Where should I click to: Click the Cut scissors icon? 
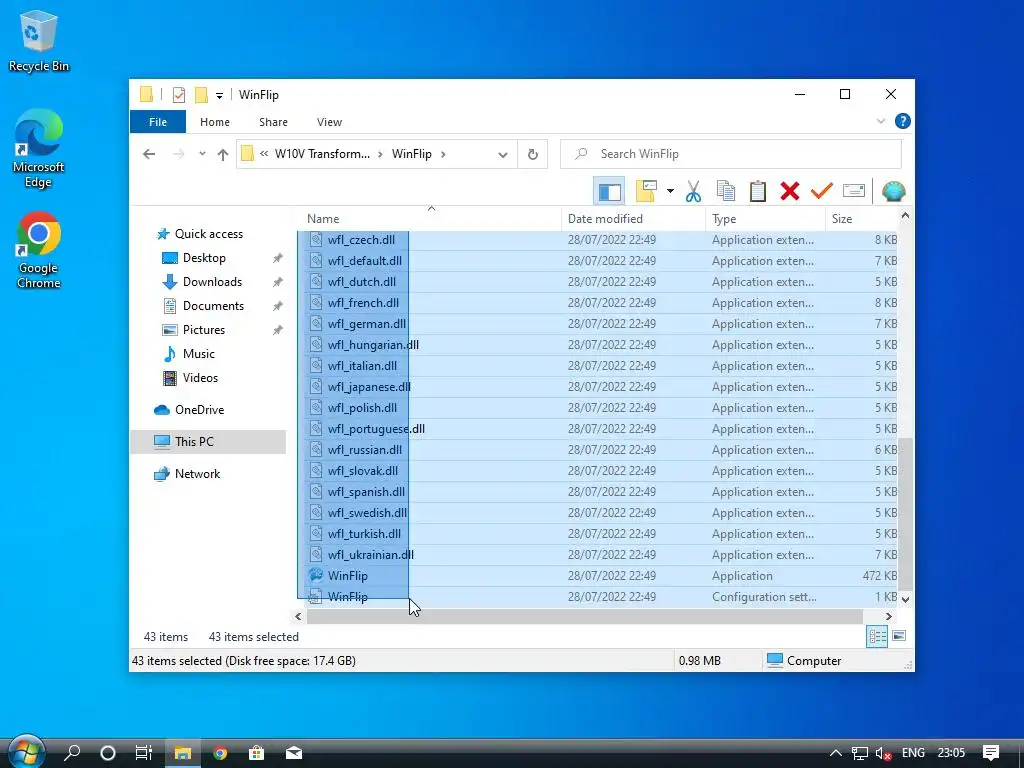point(694,191)
